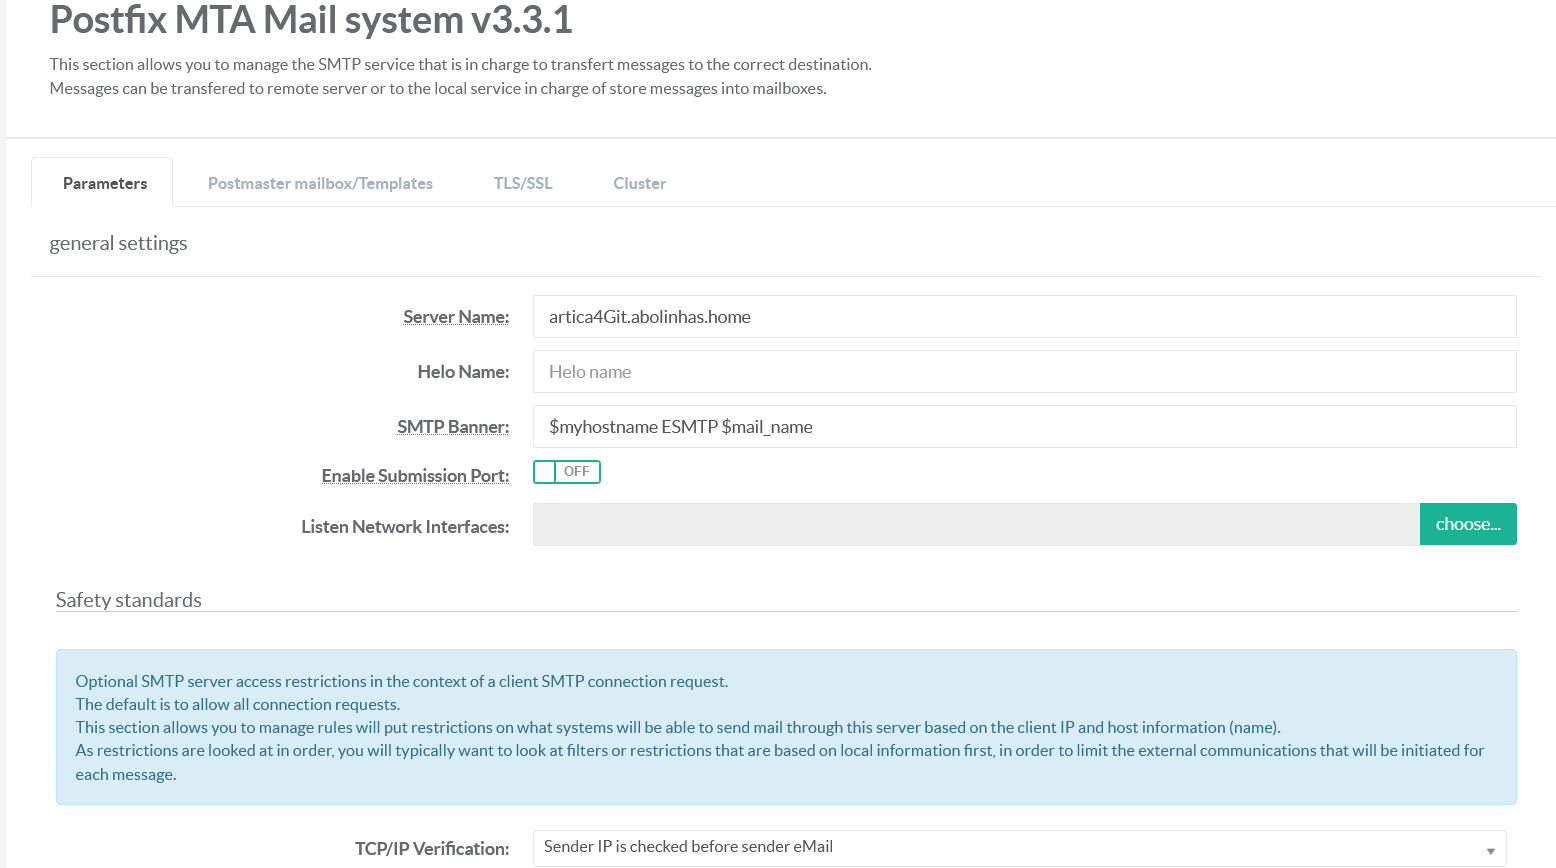Toggle the Enable Submission Port switch
The image size is (1556, 868).
[567, 472]
